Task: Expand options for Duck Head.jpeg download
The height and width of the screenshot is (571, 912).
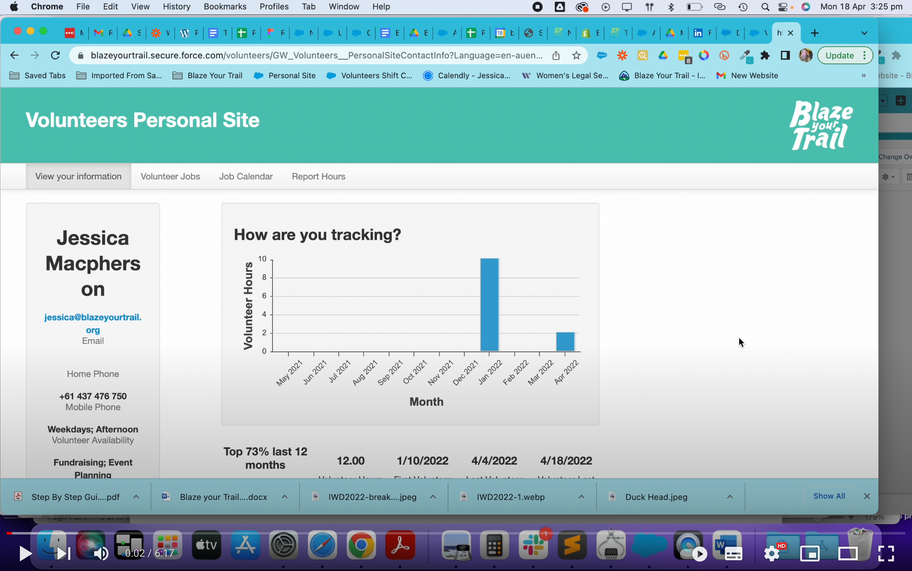Action: coord(730,496)
